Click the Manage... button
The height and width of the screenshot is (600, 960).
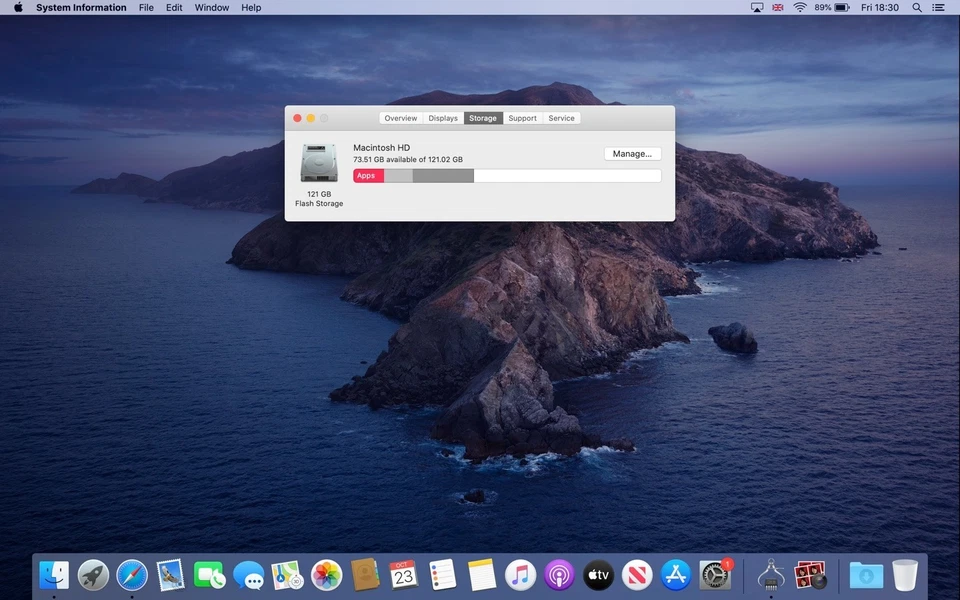[x=632, y=154]
